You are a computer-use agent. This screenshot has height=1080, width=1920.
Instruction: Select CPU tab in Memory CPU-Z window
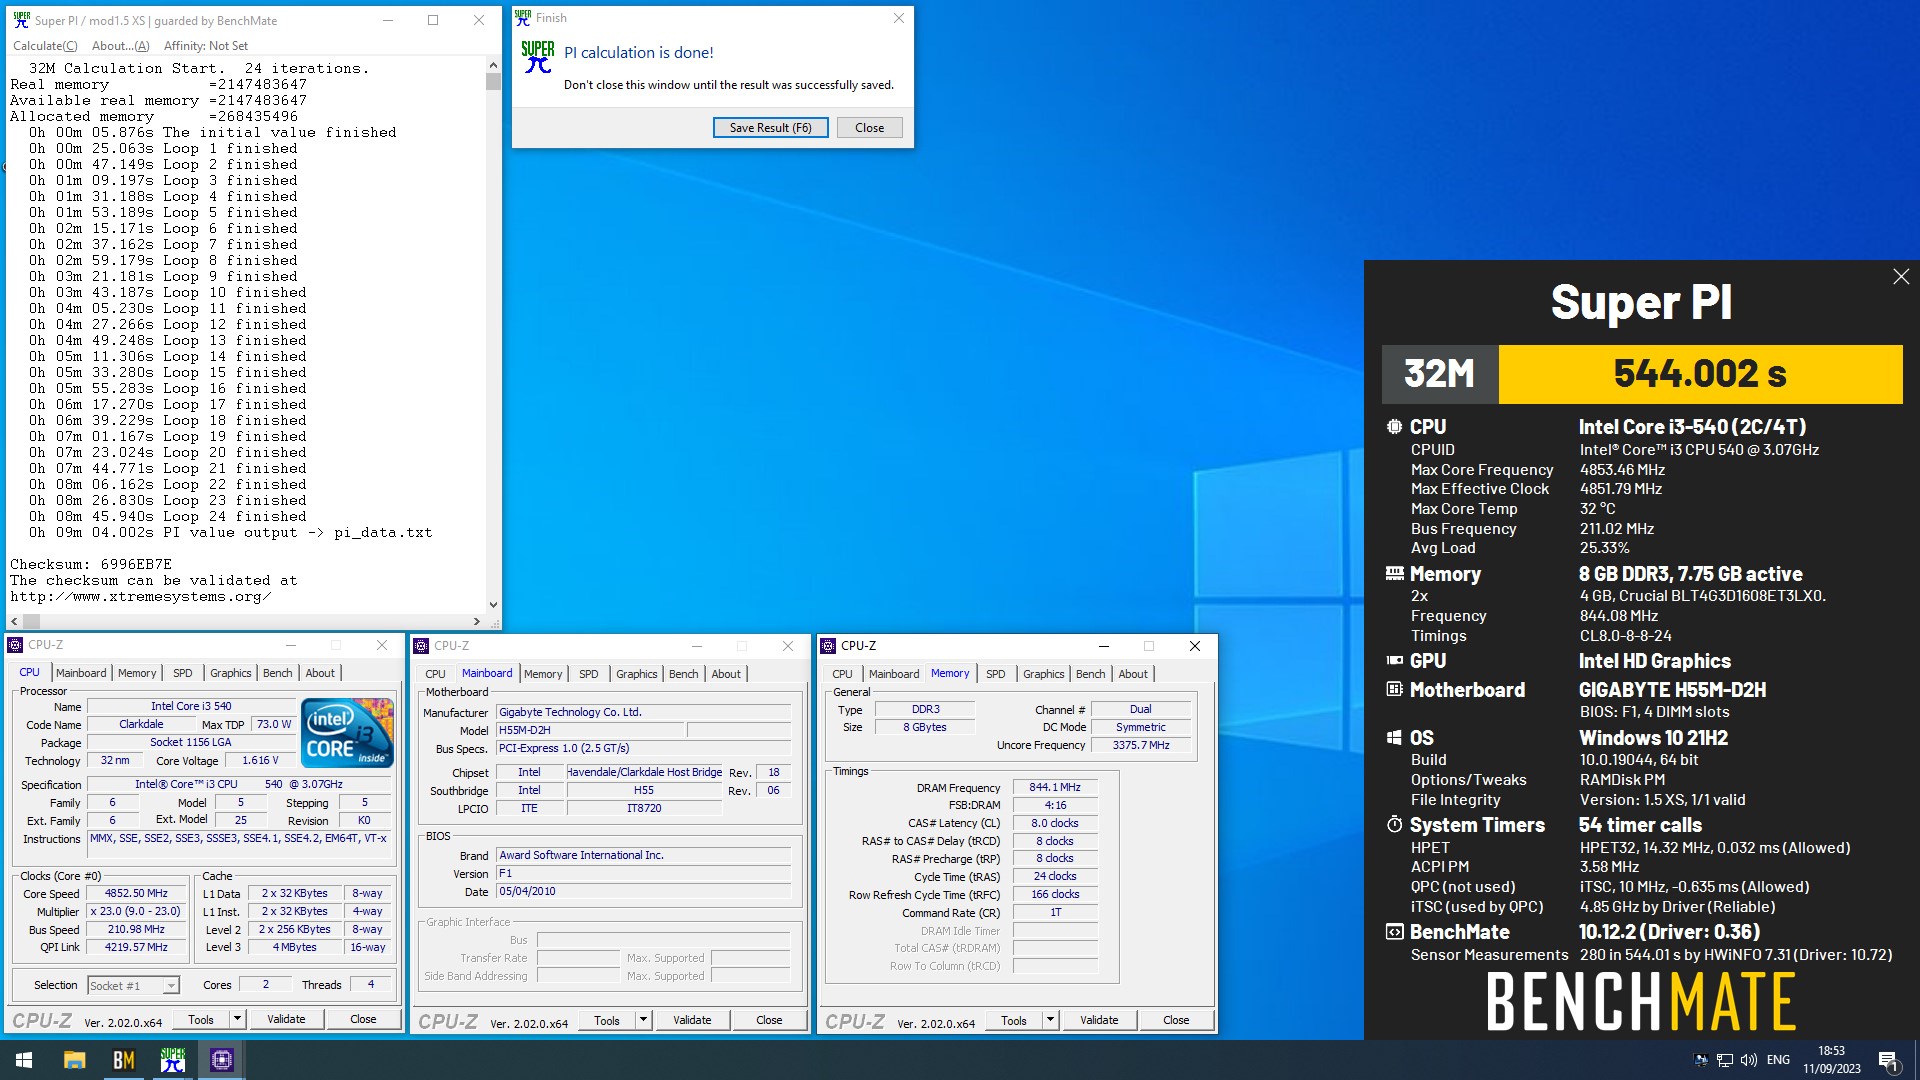pos(842,674)
